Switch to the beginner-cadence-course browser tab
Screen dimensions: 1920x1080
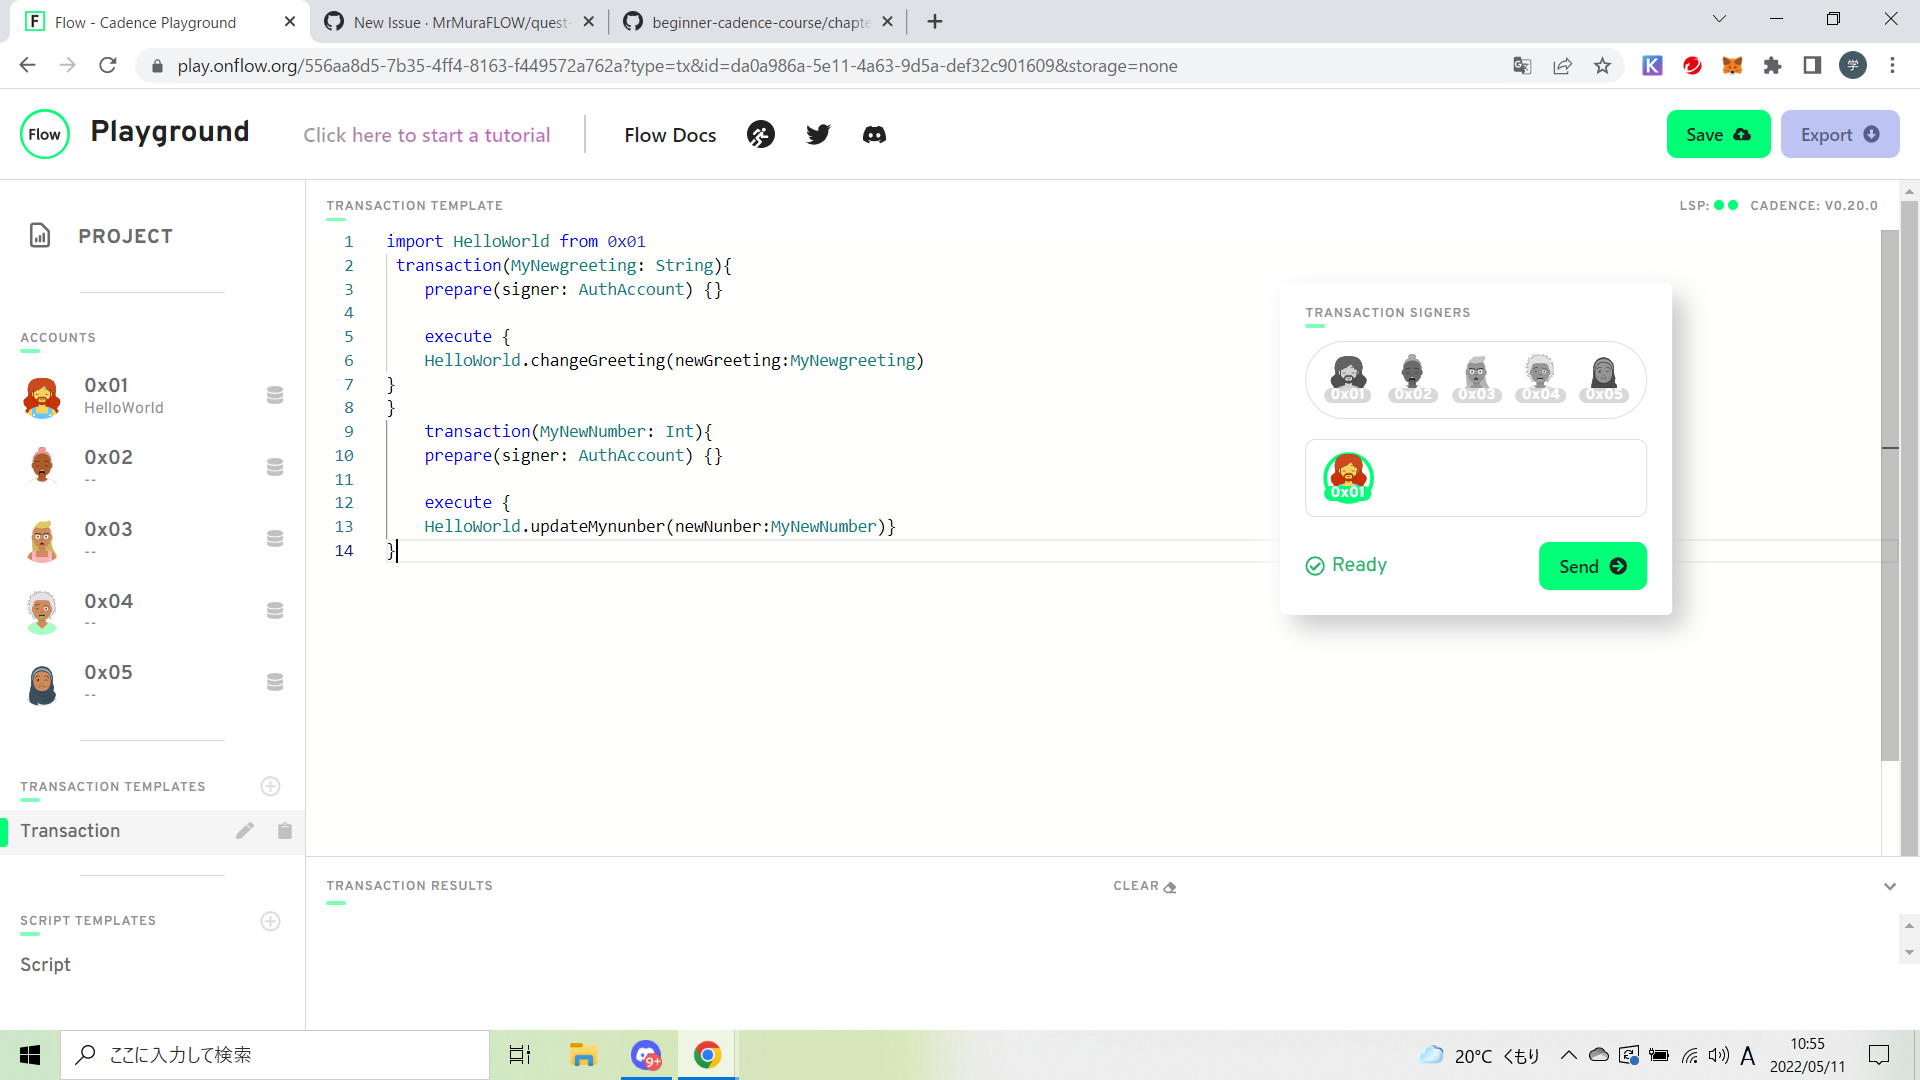pos(748,21)
